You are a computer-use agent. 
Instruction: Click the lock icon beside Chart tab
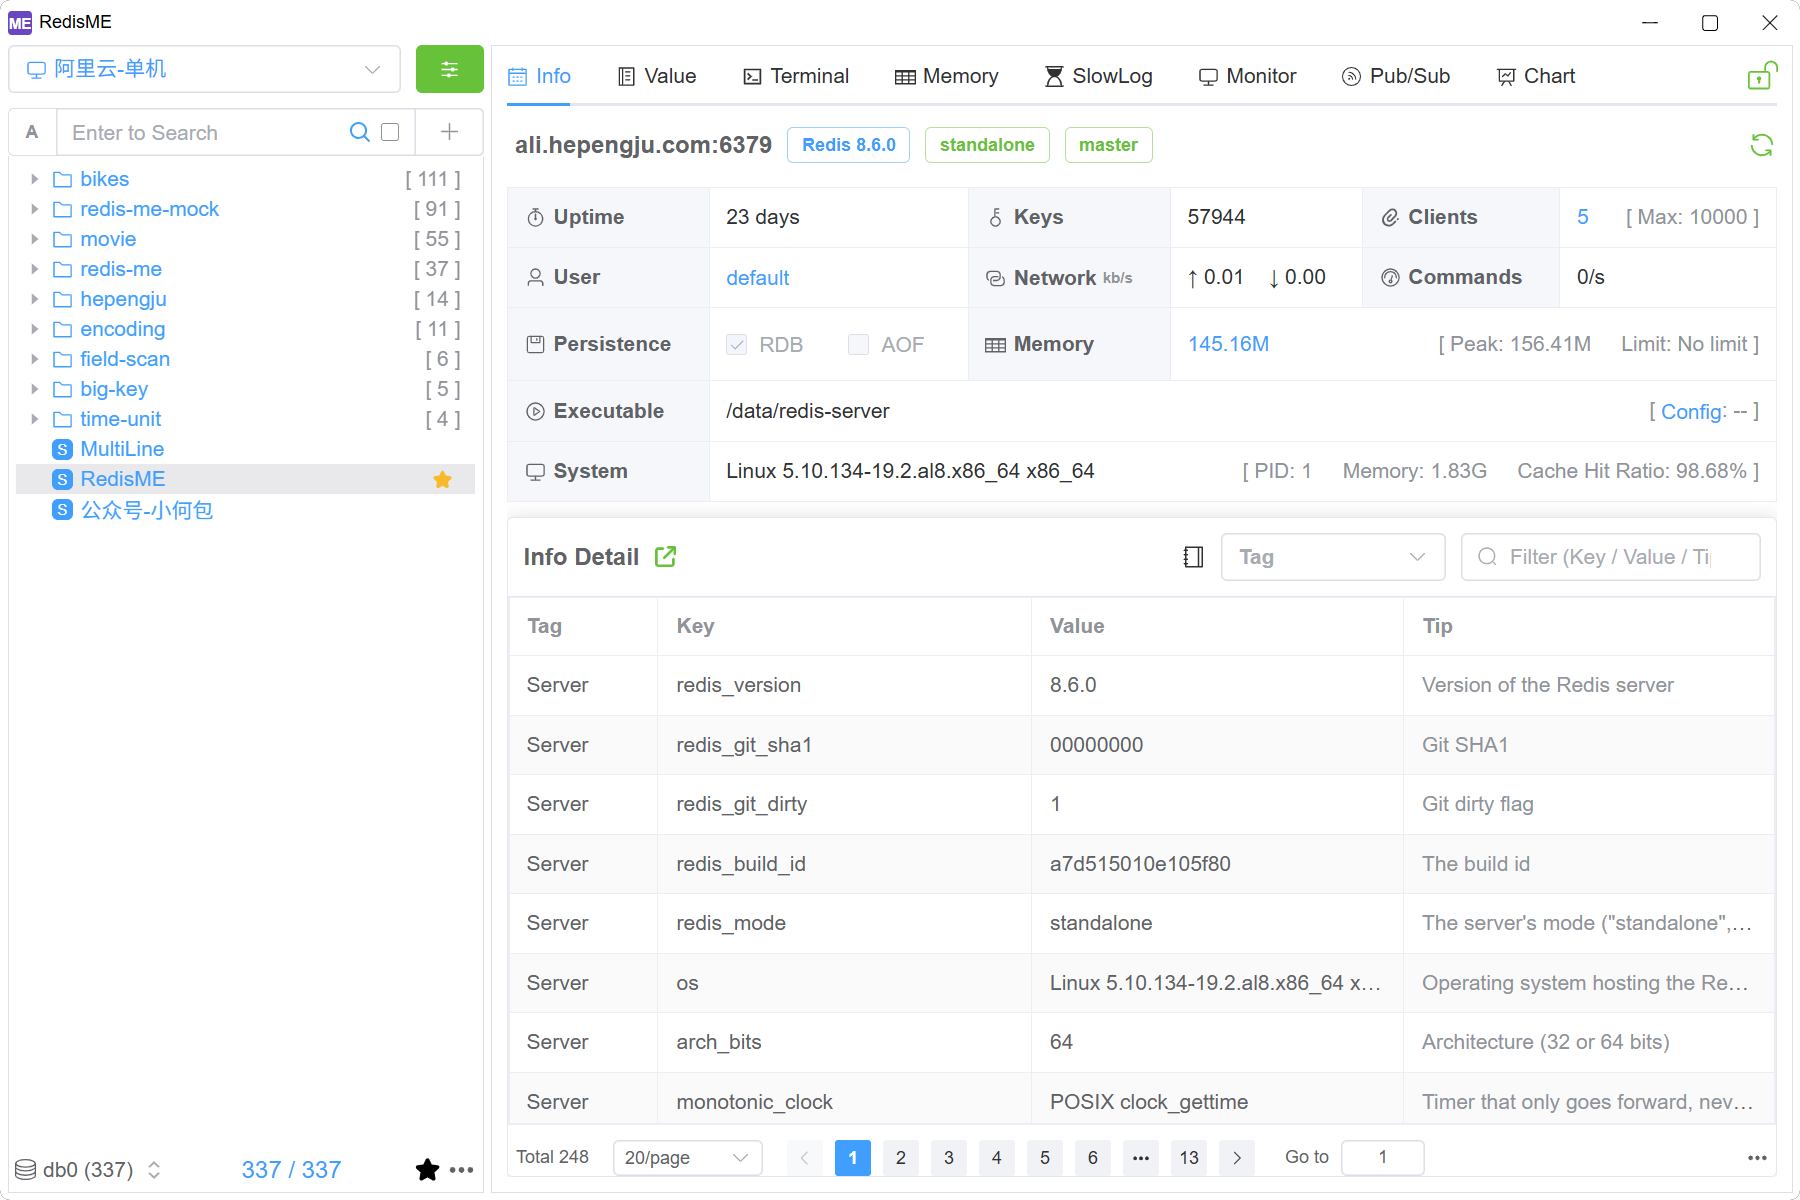coord(1762,76)
